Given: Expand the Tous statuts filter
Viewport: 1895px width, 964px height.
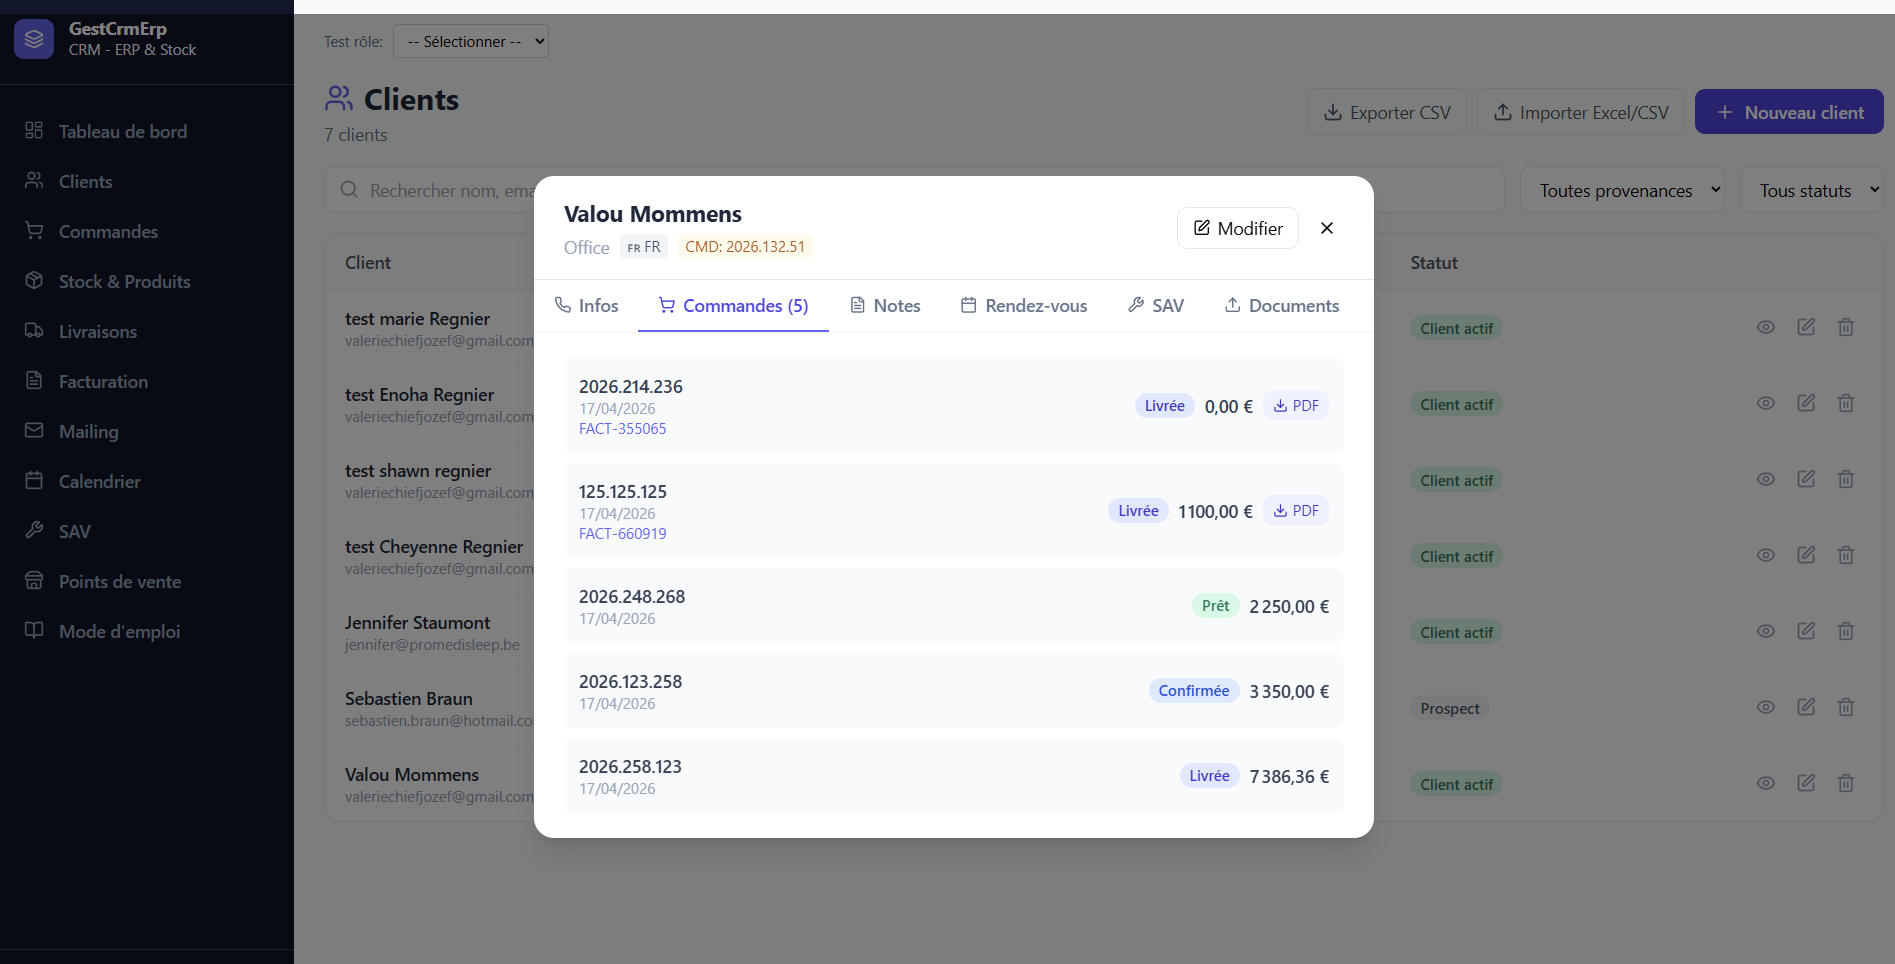Looking at the screenshot, I should tap(1811, 190).
